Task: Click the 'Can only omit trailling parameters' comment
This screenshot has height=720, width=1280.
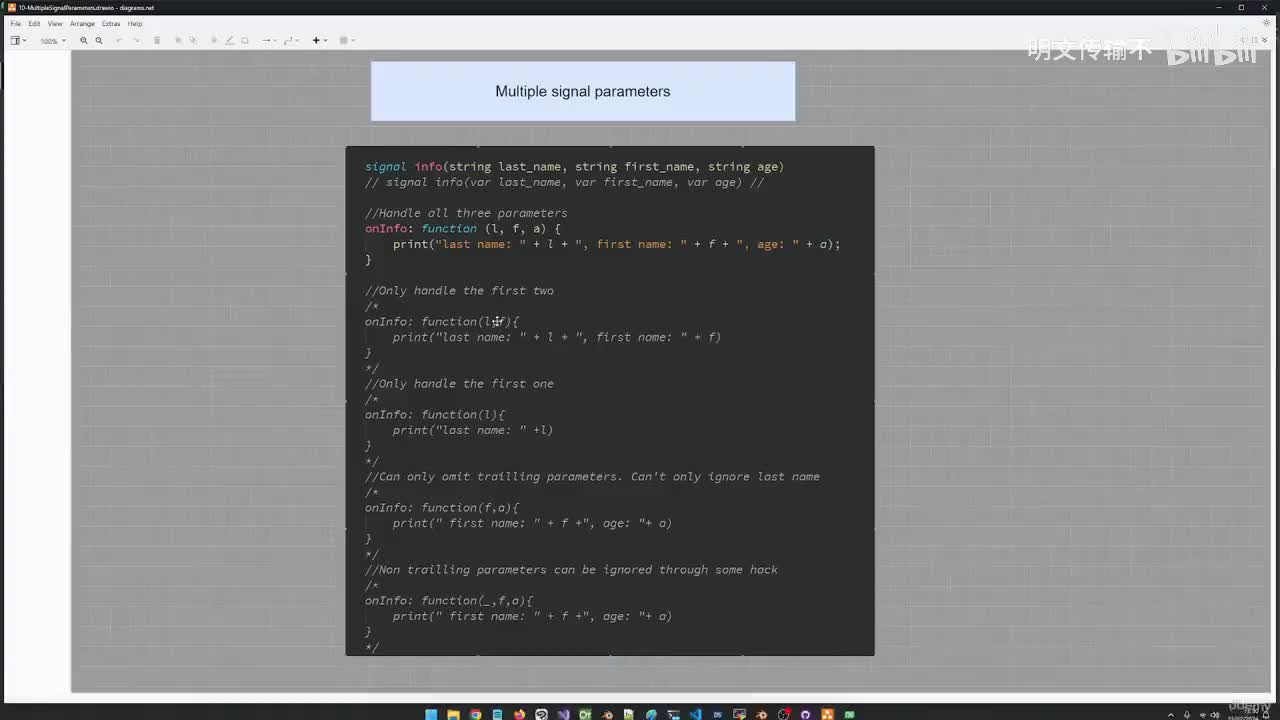Action: click(x=592, y=477)
